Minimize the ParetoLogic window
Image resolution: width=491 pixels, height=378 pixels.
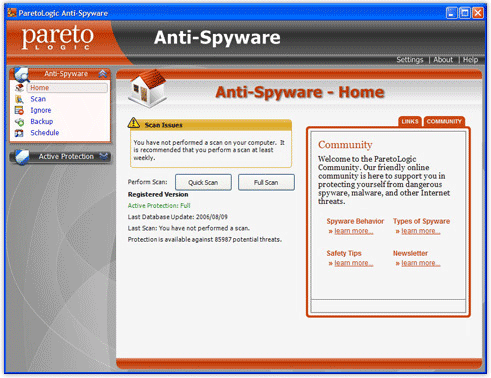451,13
